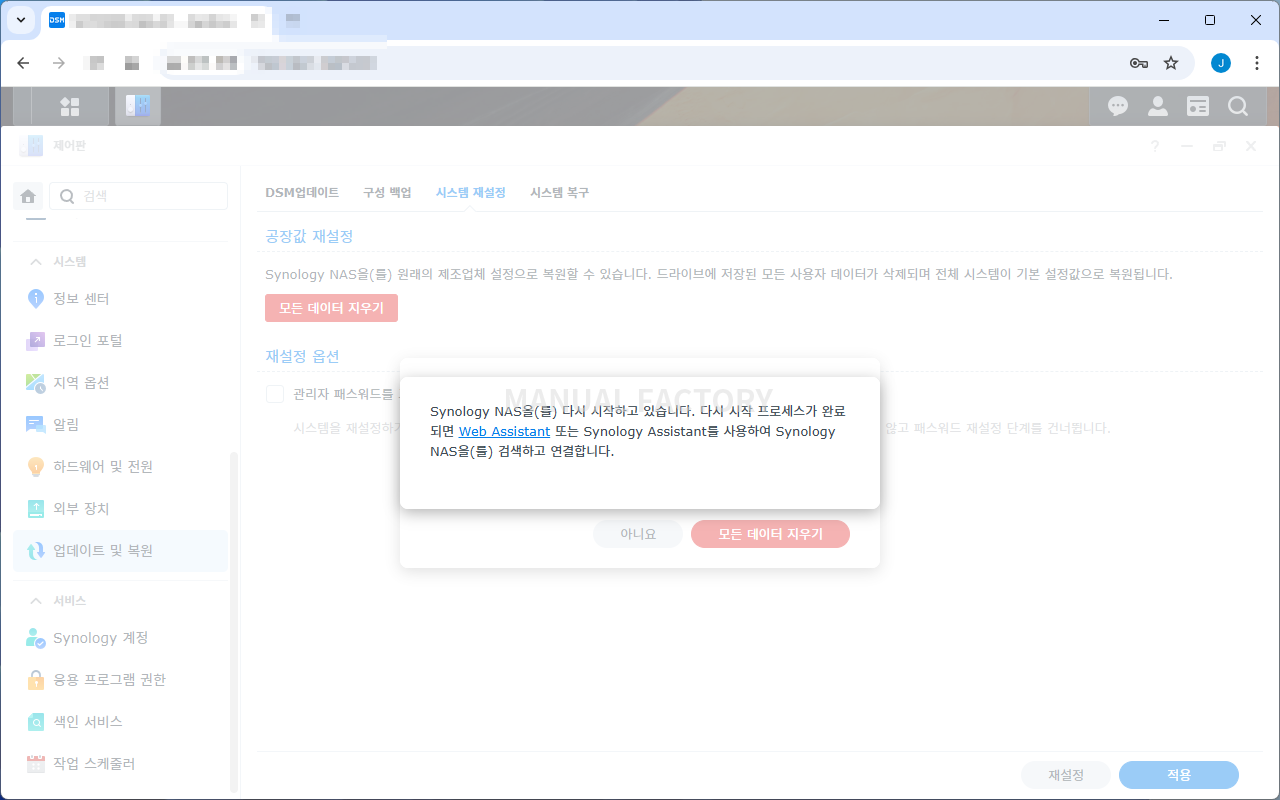
Task: Open 작업 스케줄러 in the sidebar
Action: click(x=120, y=763)
